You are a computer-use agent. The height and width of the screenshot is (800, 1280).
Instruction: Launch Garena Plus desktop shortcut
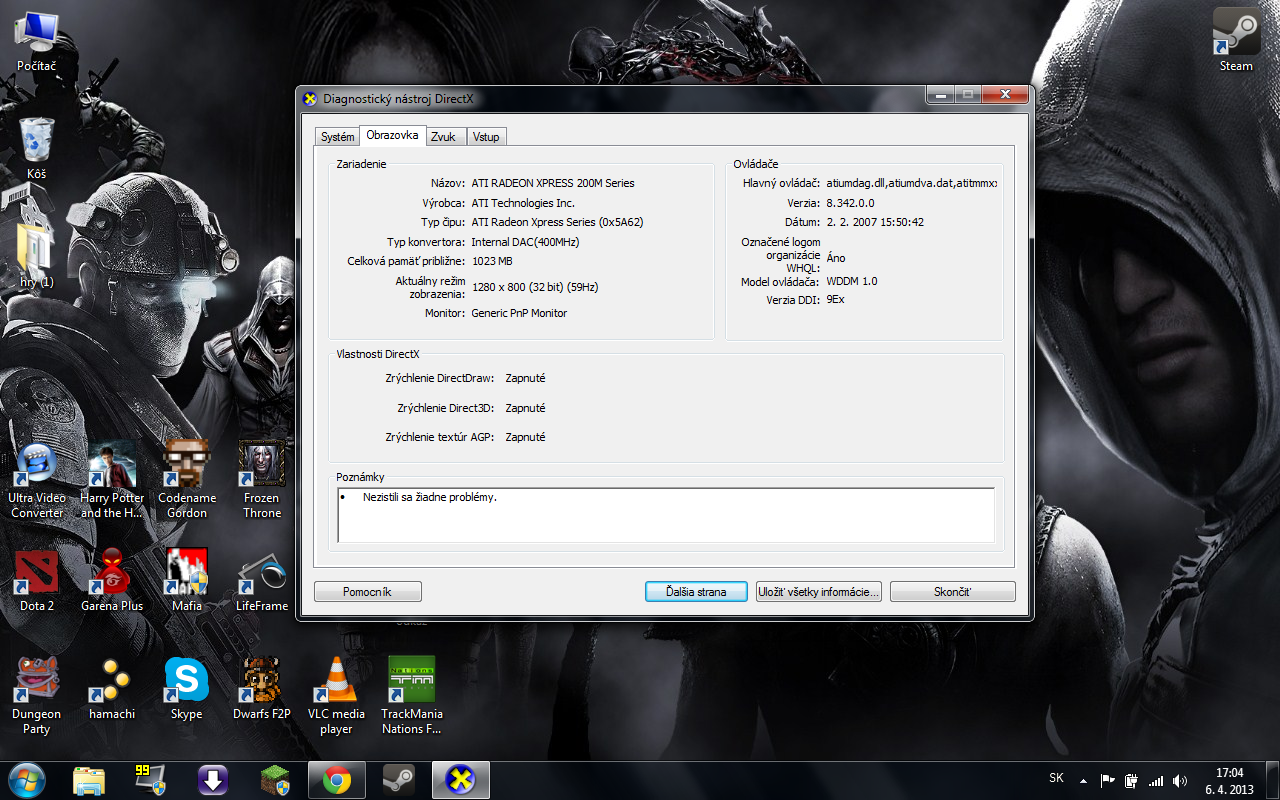point(112,580)
